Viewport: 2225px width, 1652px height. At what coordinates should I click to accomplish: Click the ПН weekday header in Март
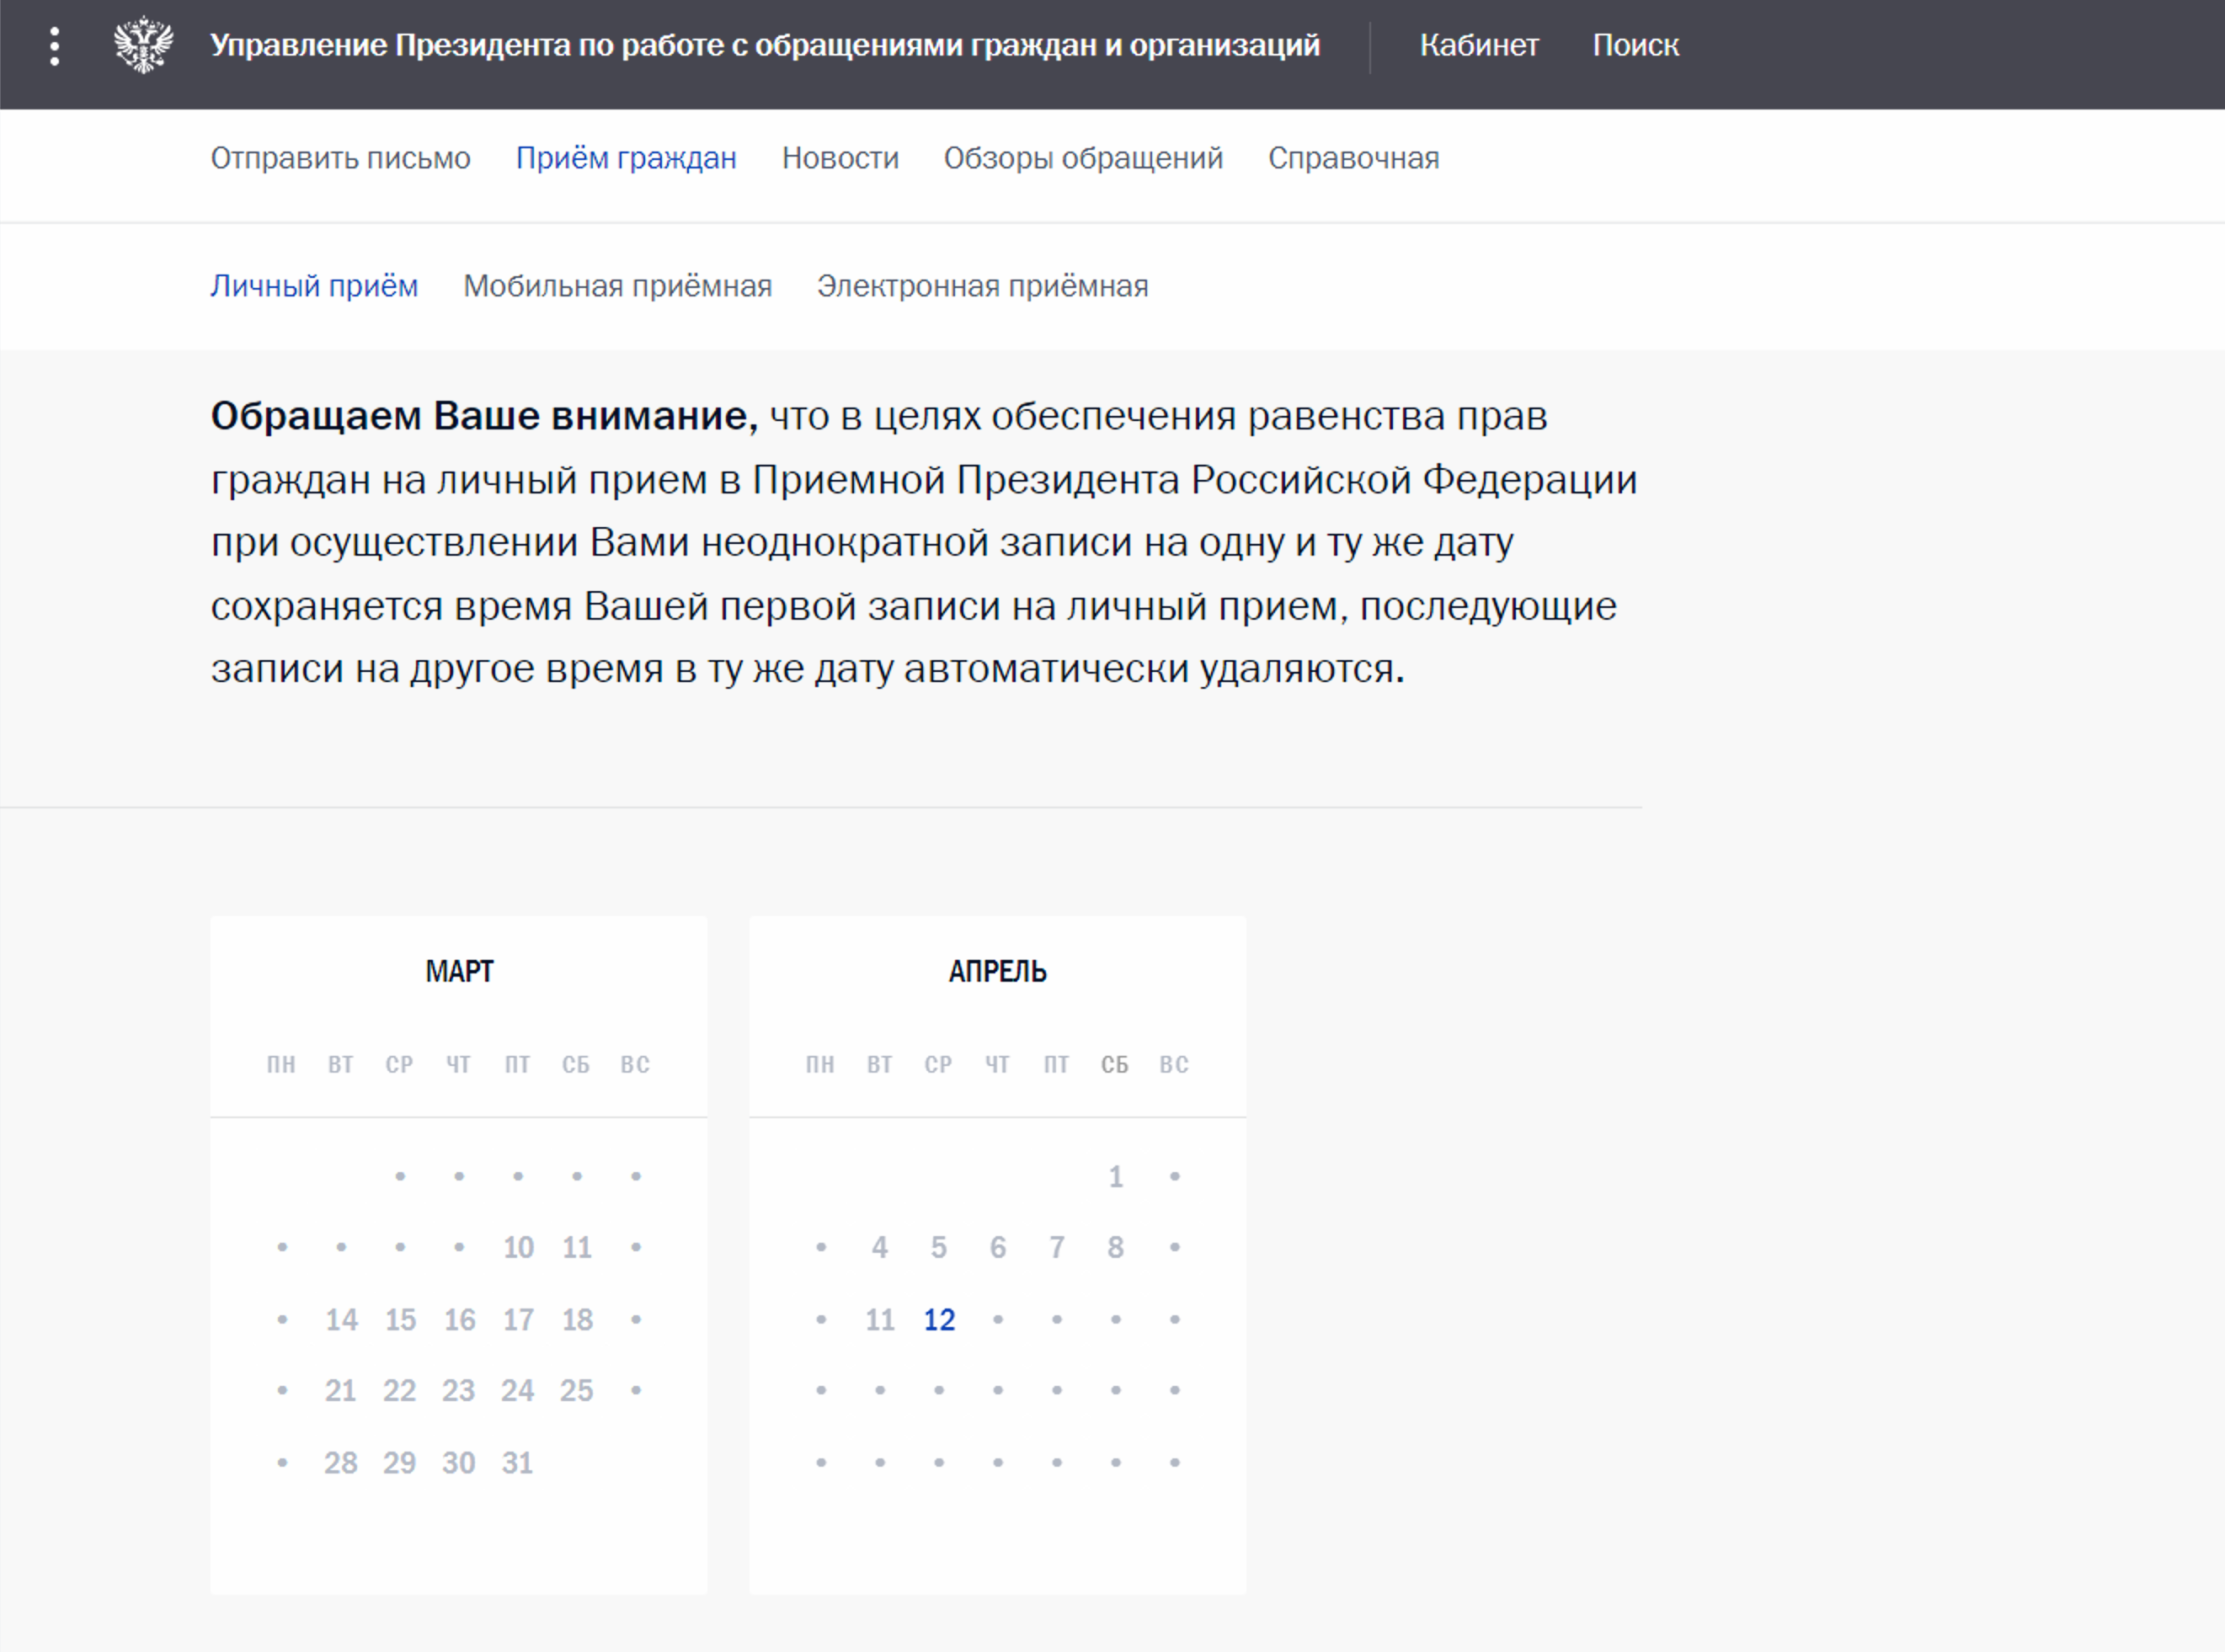[281, 1065]
